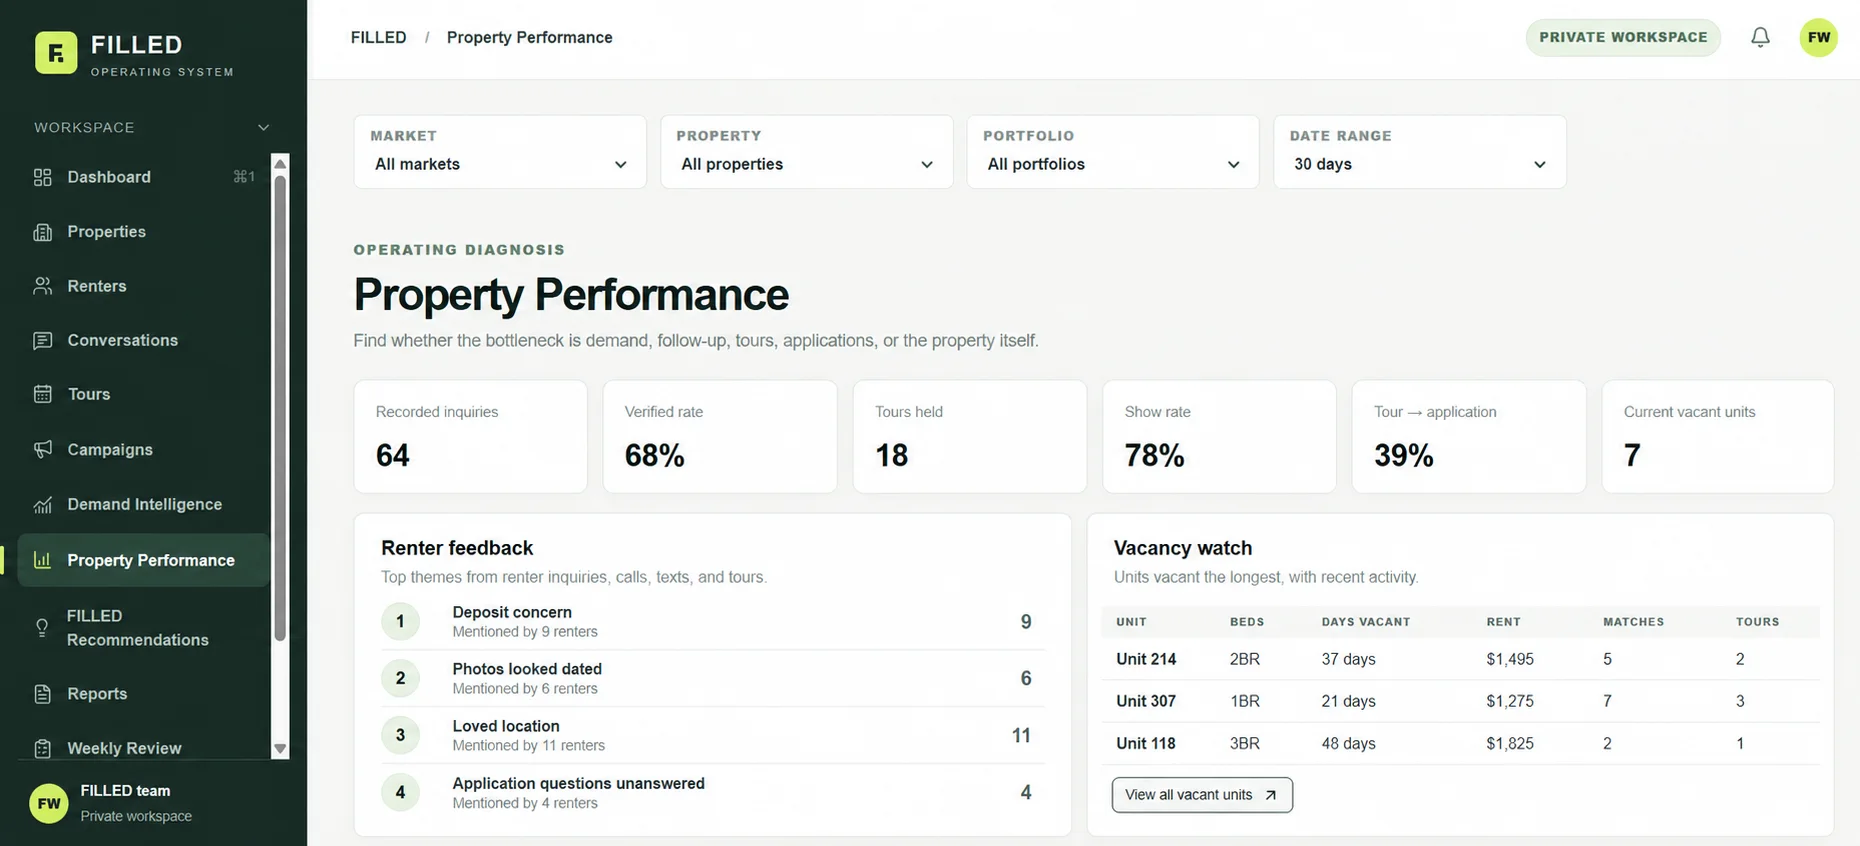Click FILLED breadcrumb link

[379, 38]
